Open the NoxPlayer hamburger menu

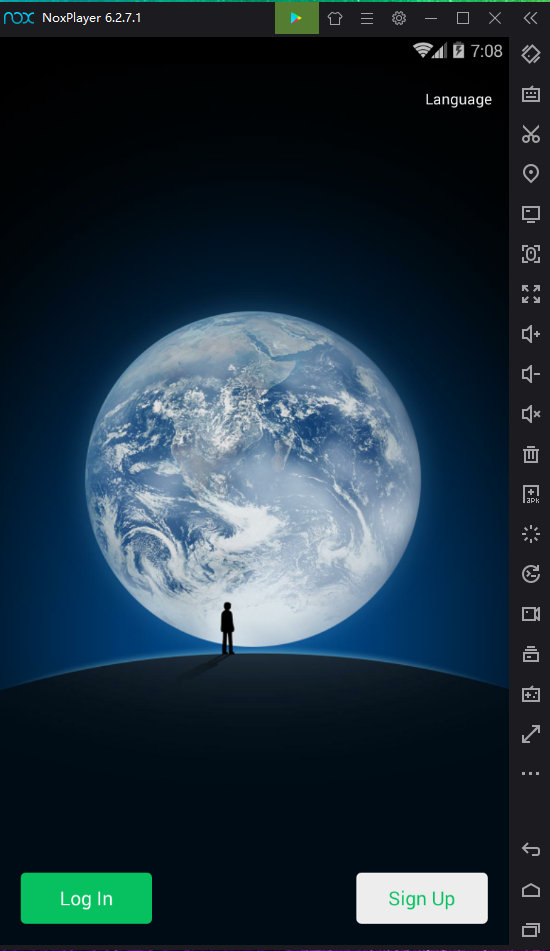pos(367,18)
